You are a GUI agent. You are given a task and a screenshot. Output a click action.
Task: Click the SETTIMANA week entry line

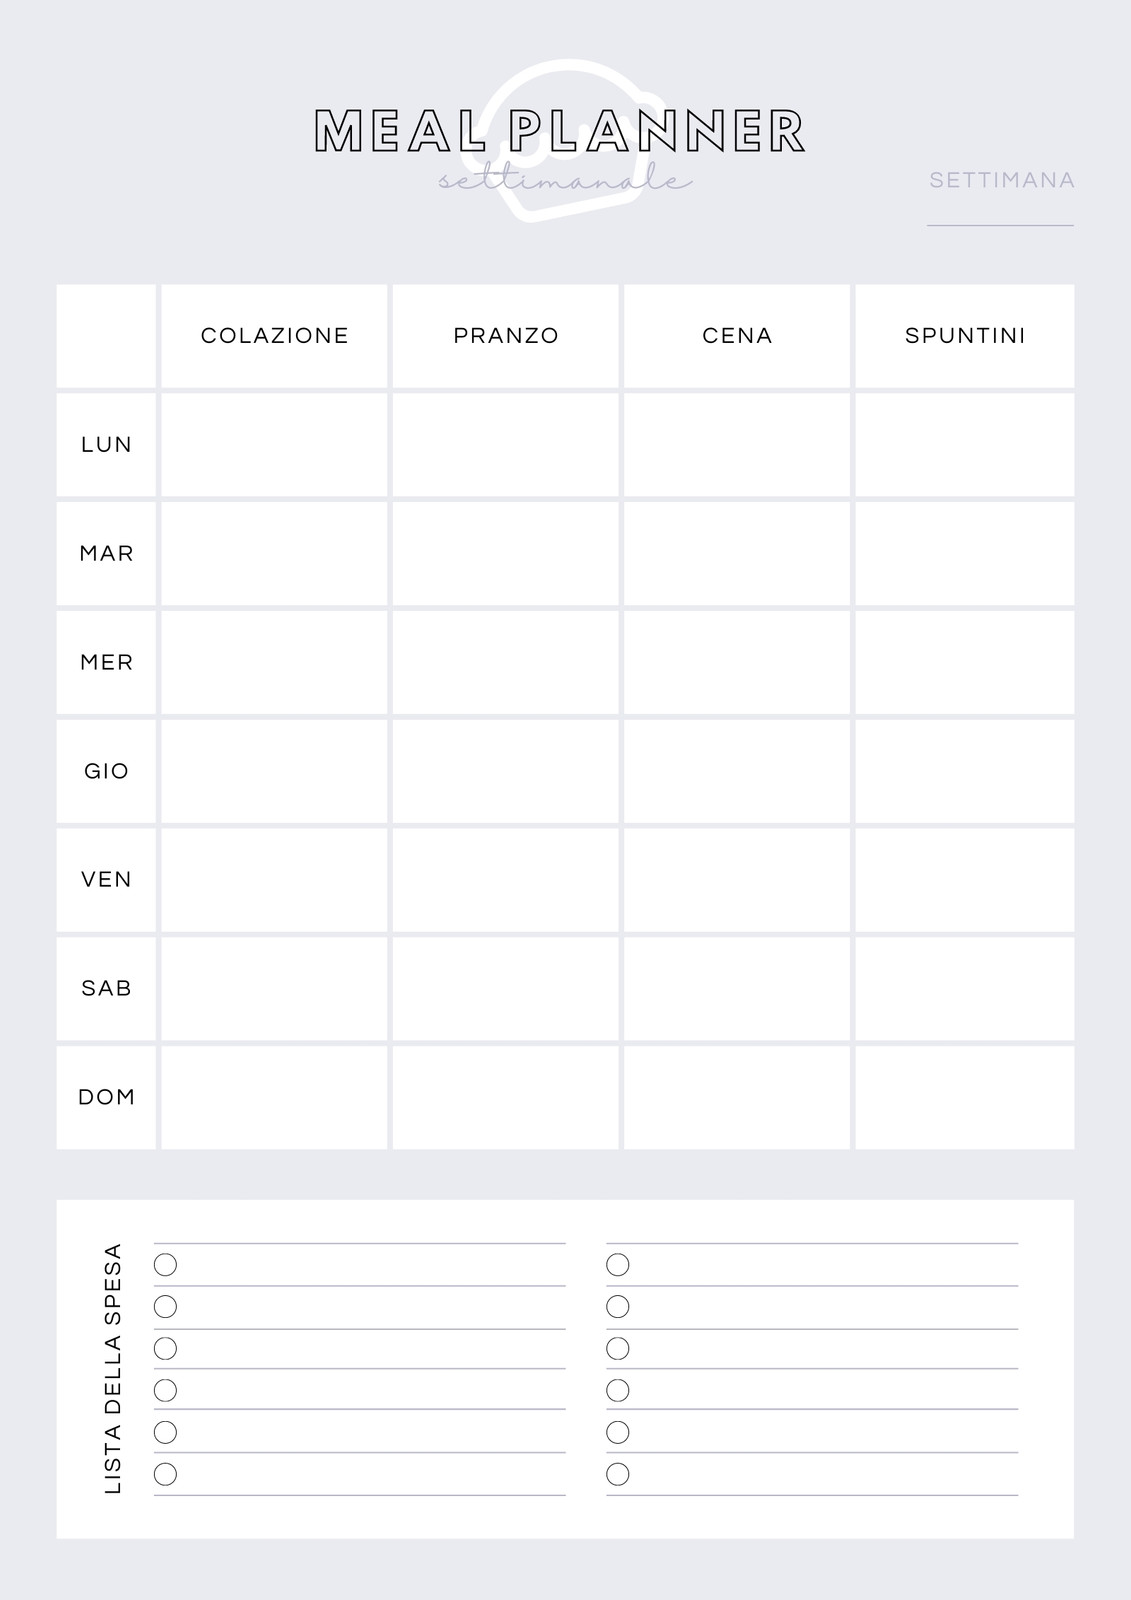click(1000, 225)
